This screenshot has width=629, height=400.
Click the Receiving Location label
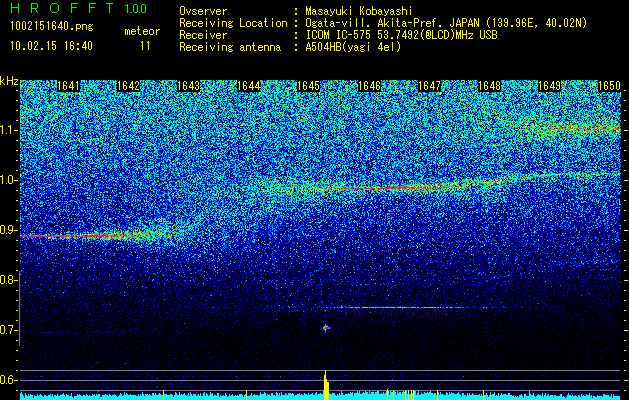(x=233, y=23)
